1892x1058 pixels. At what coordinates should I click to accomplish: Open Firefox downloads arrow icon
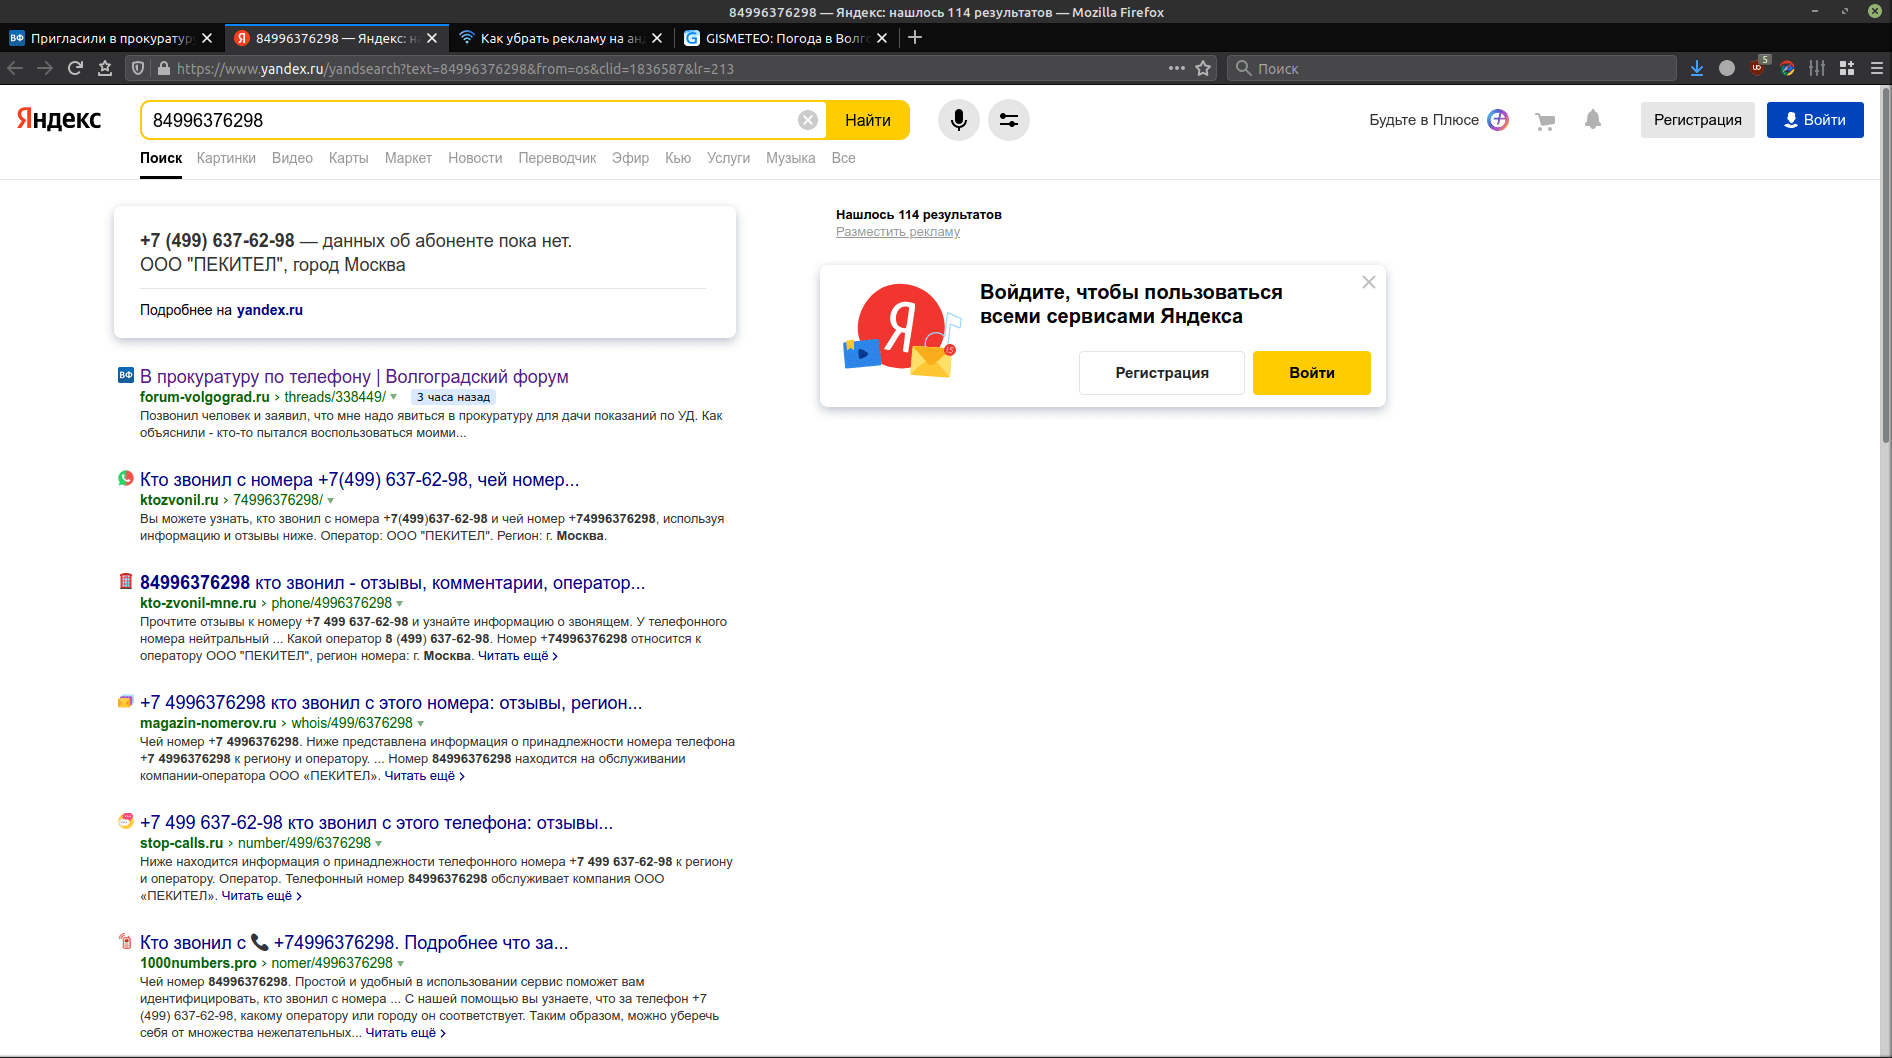pos(1697,68)
